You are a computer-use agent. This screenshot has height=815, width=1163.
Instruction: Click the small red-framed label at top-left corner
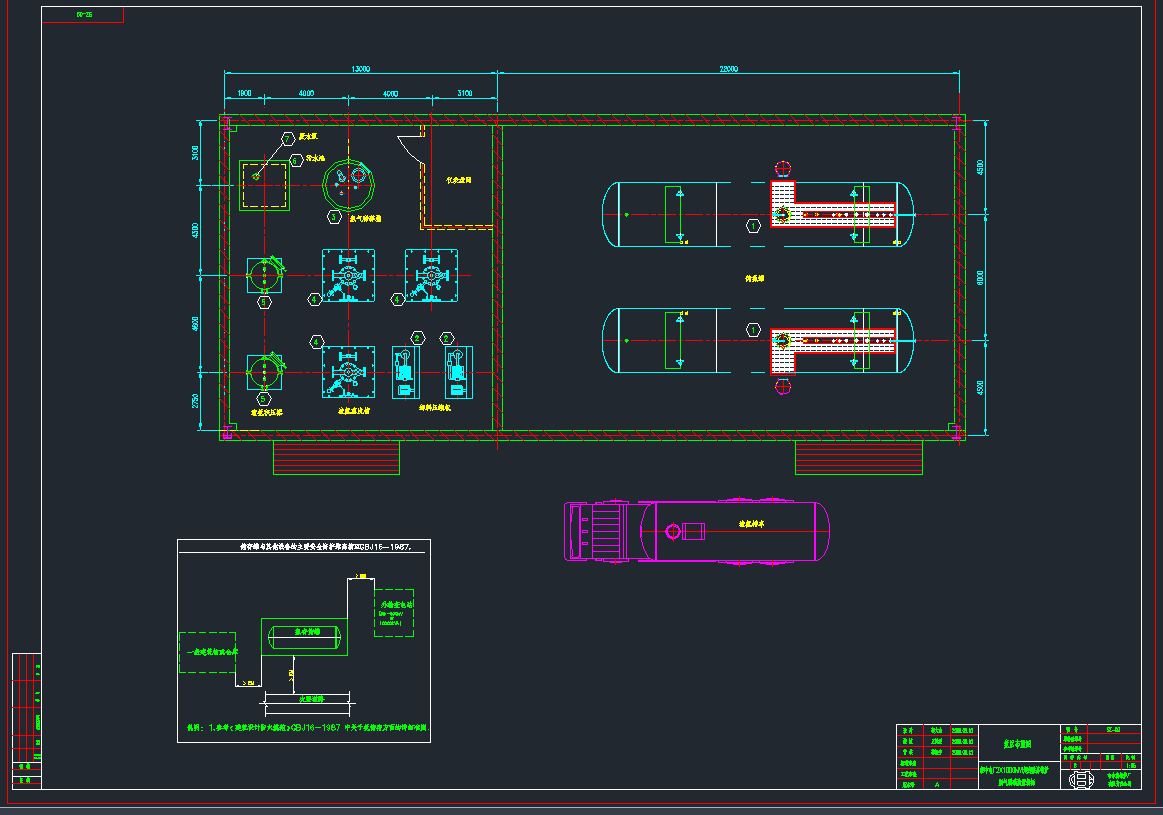(84, 15)
